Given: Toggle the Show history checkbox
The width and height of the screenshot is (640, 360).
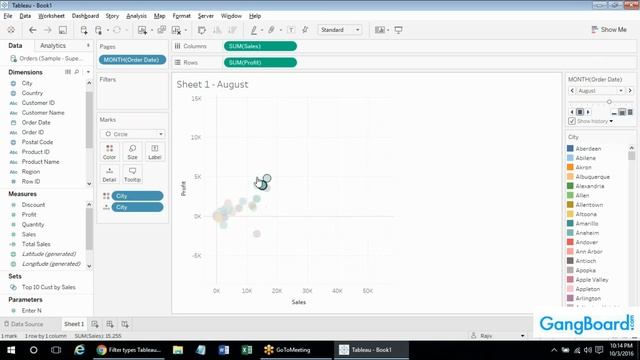Looking at the screenshot, I should pyautogui.click(x=572, y=121).
